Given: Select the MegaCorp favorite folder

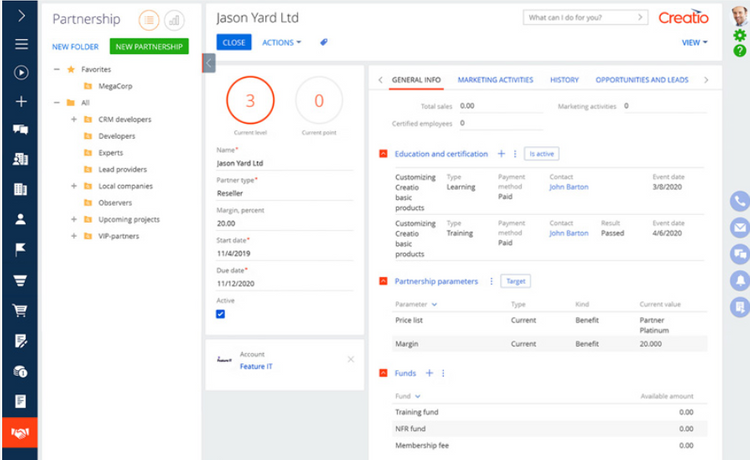Looking at the screenshot, I should click(x=115, y=86).
